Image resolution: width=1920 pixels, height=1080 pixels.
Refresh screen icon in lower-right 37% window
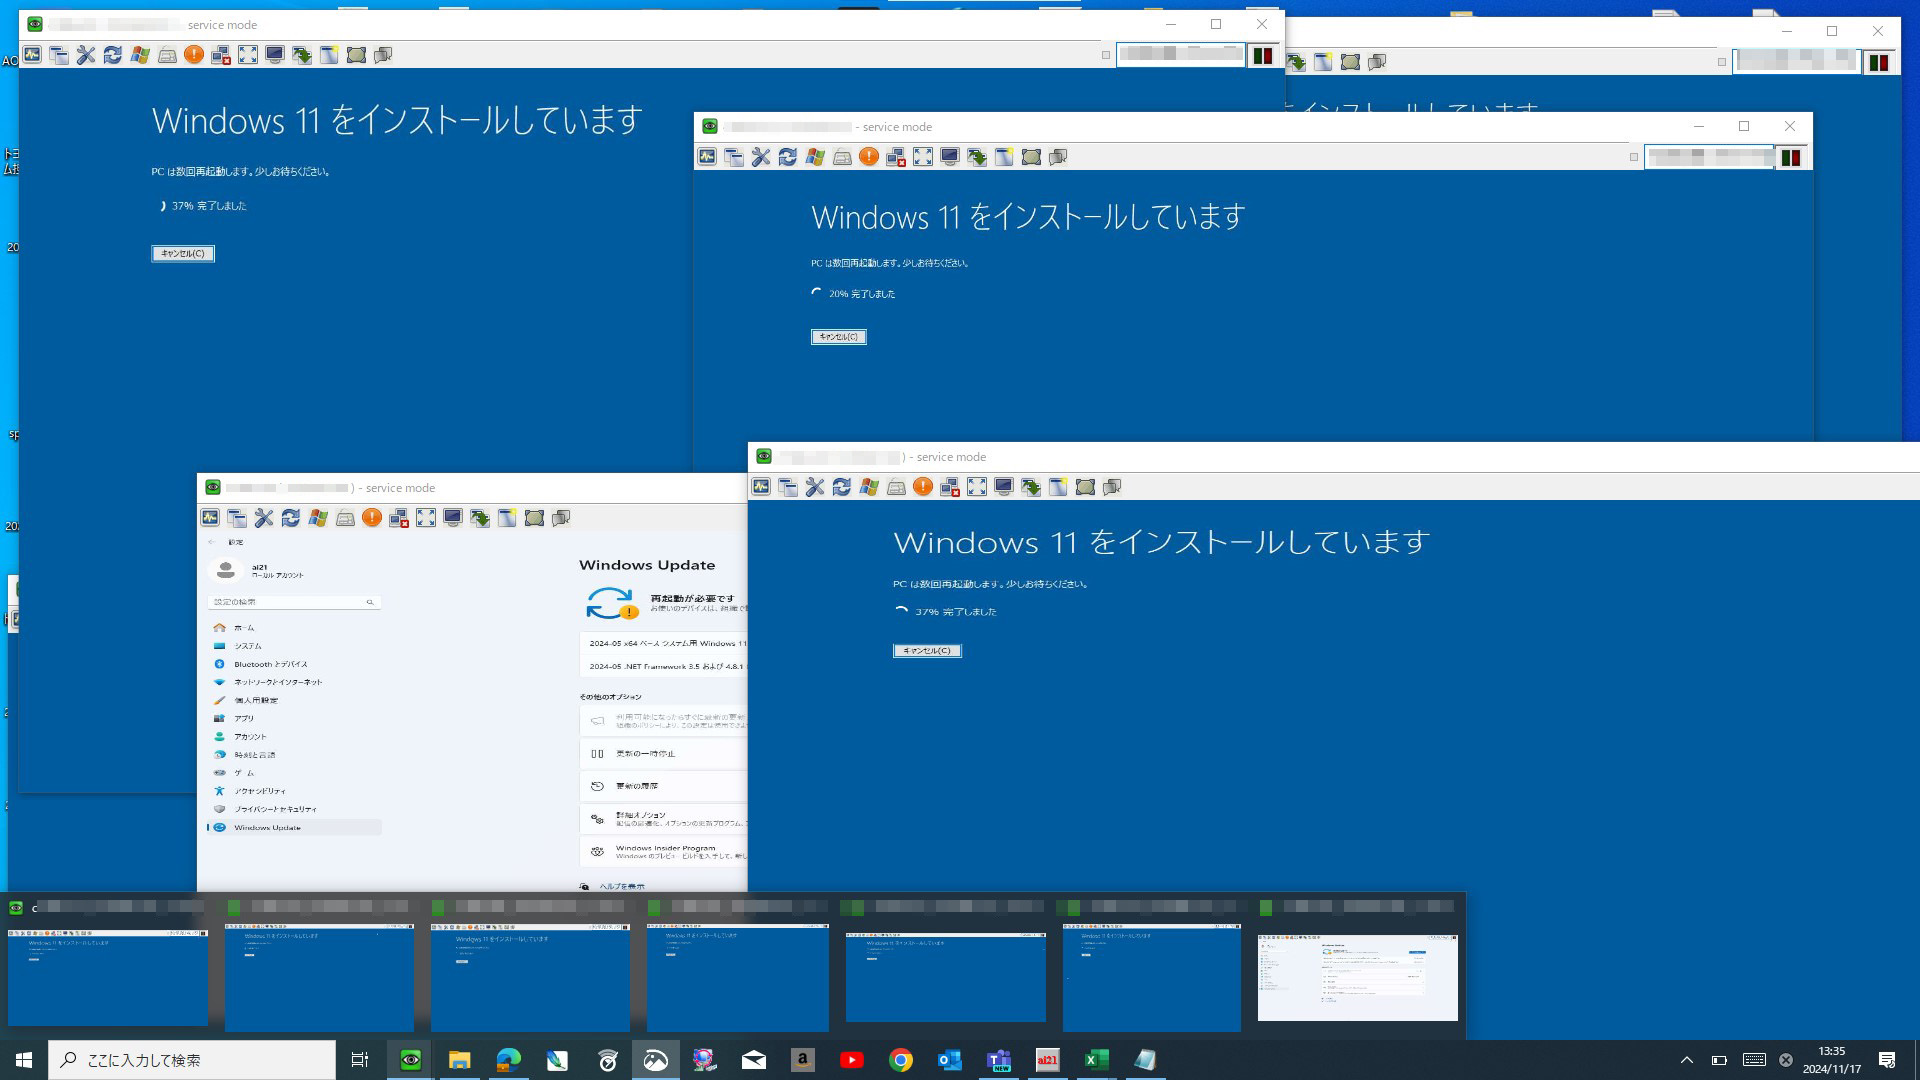pyautogui.click(x=842, y=487)
